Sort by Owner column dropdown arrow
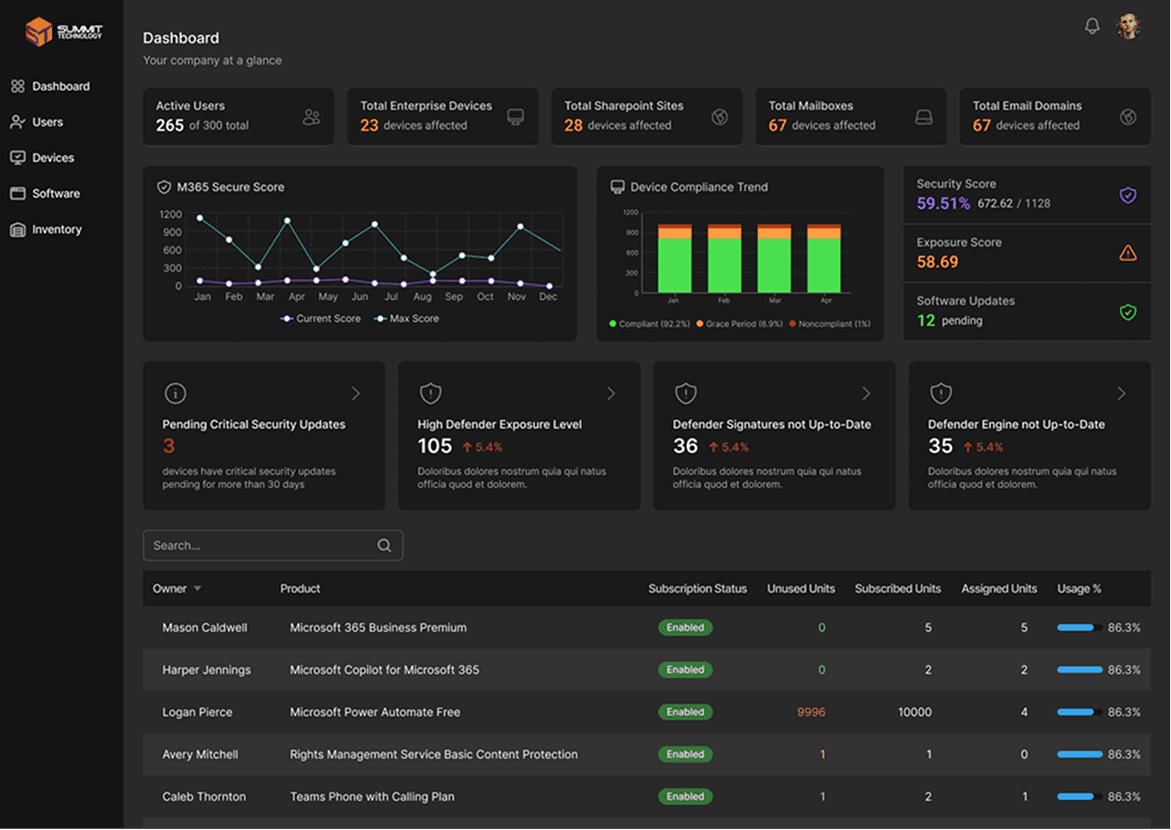 [197, 589]
